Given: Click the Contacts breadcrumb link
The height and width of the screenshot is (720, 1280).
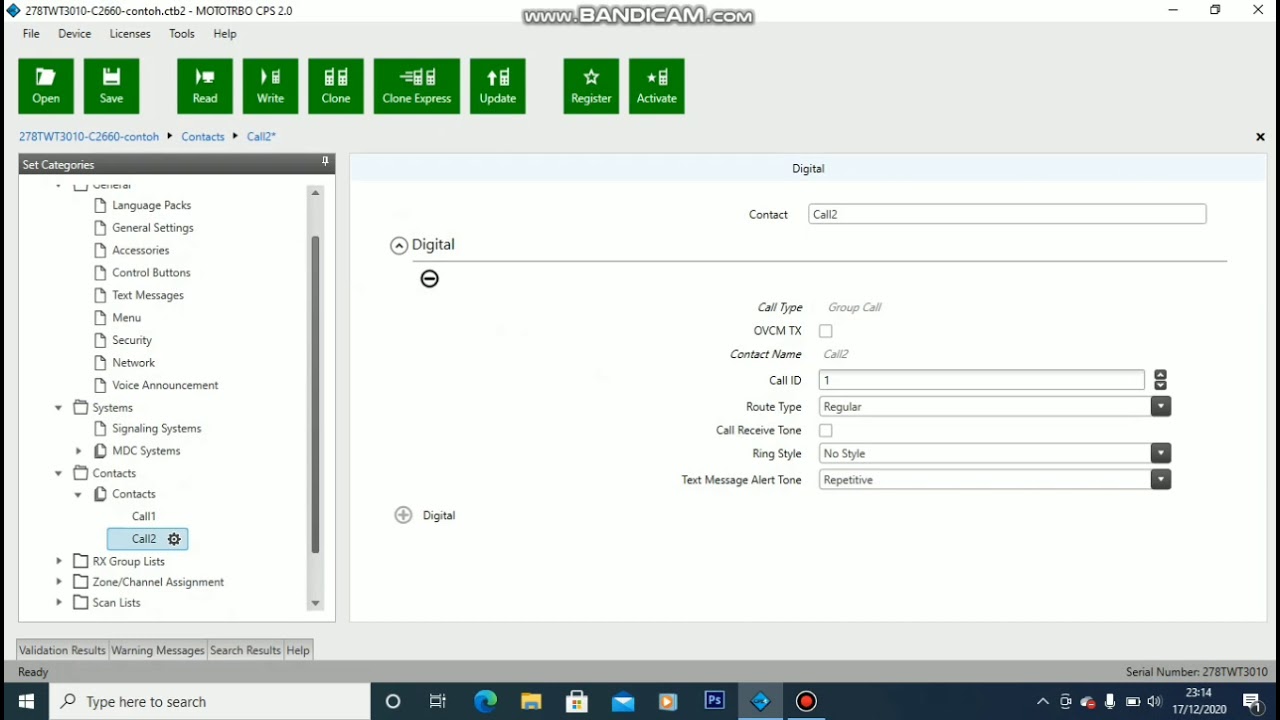Looking at the screenshot, I should point(203,137).
